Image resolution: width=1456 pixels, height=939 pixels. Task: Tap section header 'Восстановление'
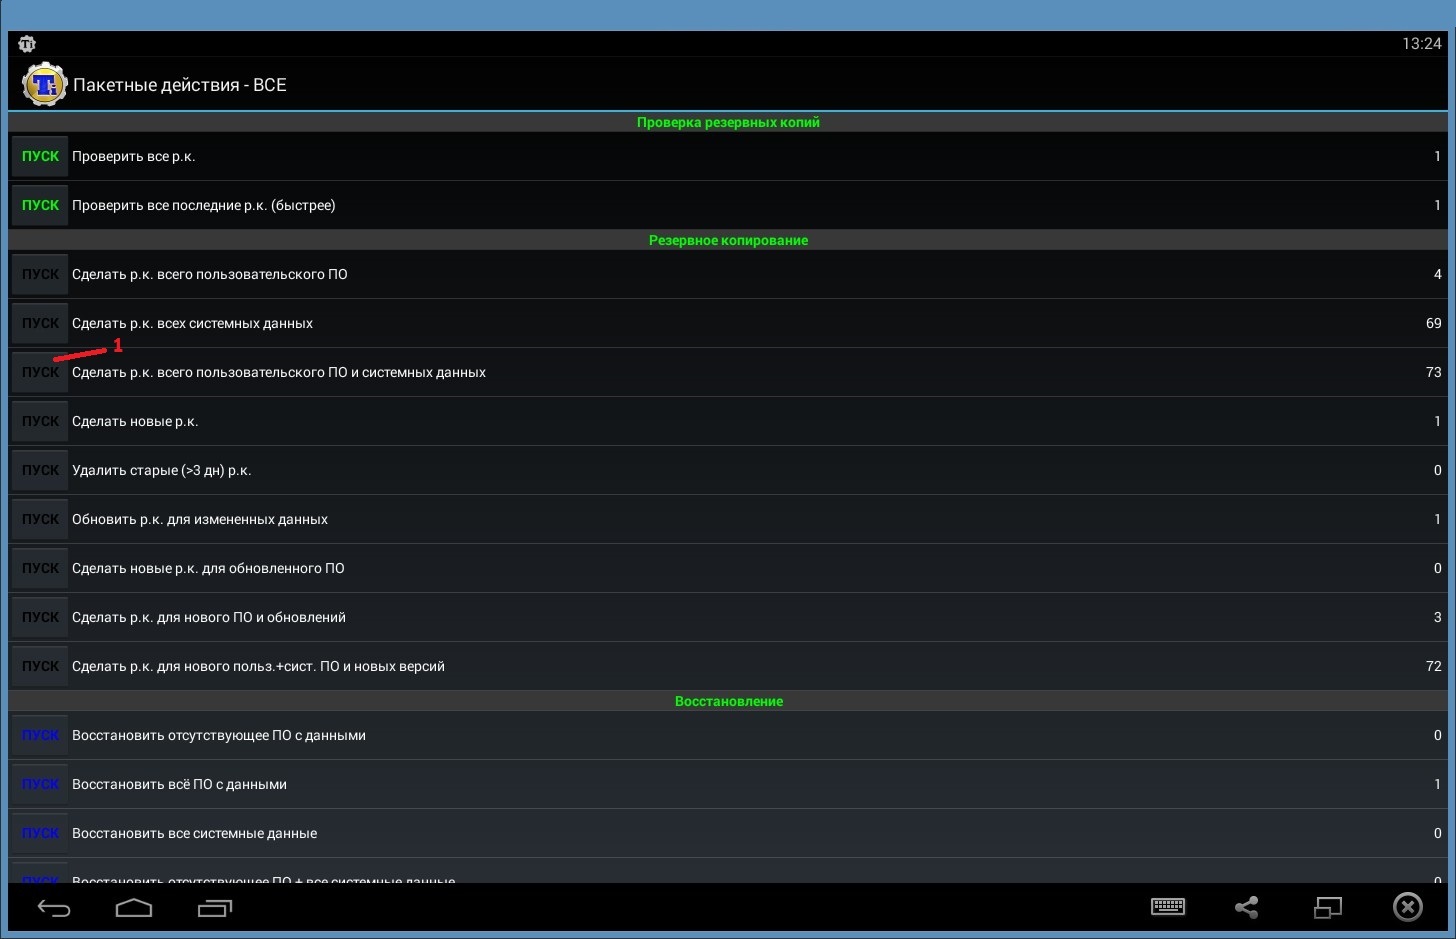tap(728, 701)
